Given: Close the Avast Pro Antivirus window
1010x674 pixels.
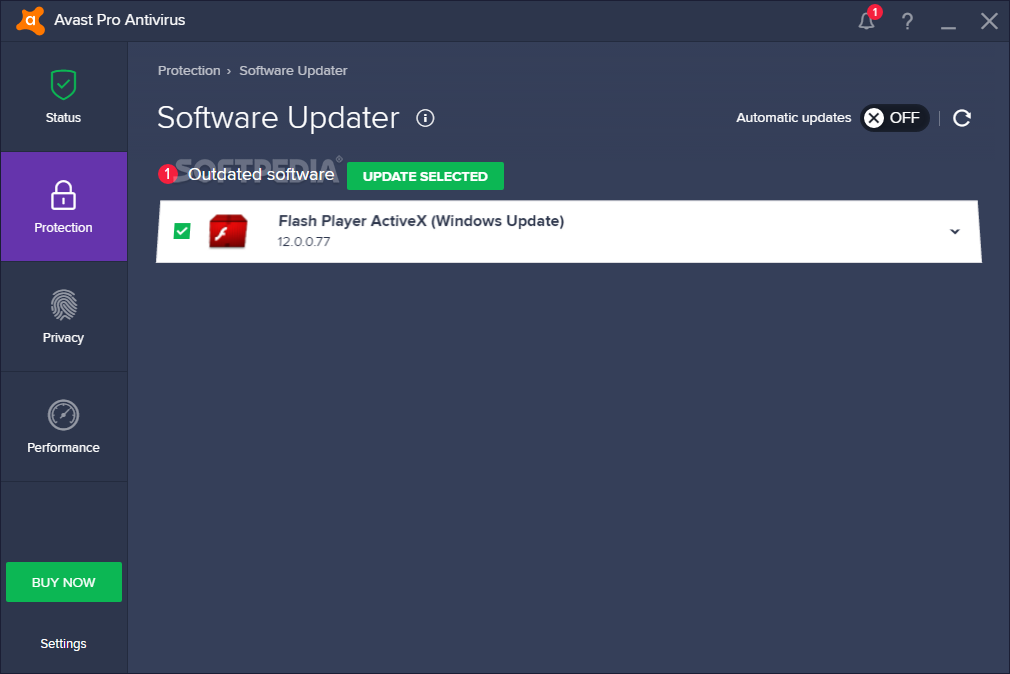Looking at the screenshot, I should click(989, 21).
